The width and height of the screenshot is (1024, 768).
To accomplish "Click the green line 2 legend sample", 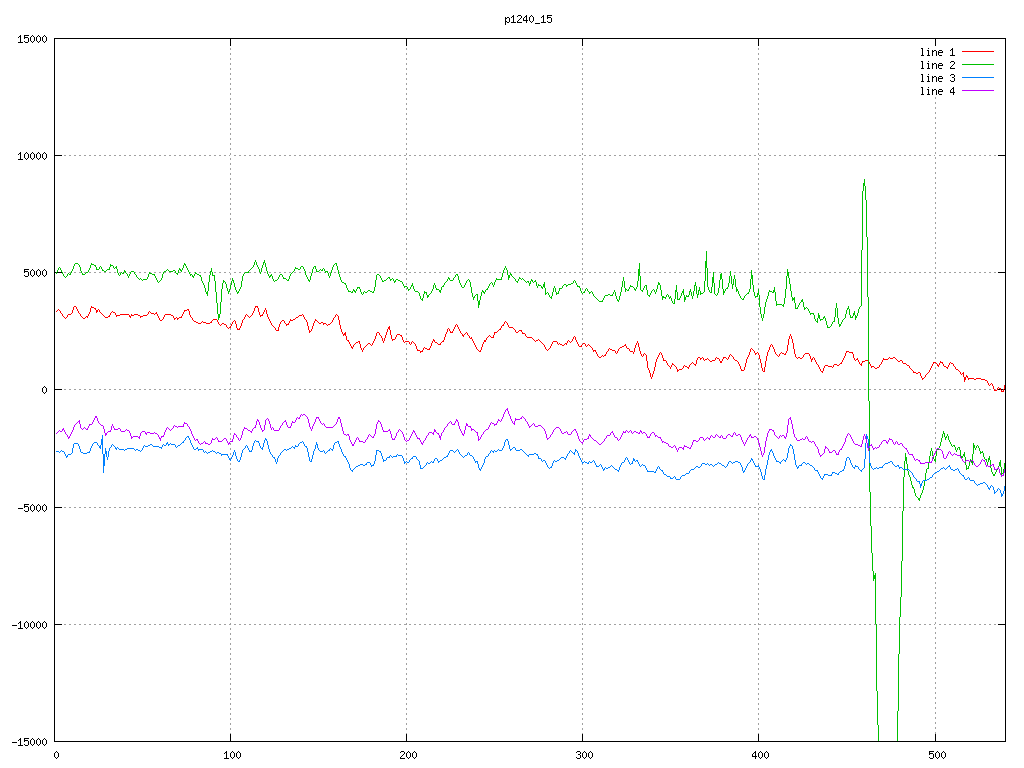I will coord(978,65).
